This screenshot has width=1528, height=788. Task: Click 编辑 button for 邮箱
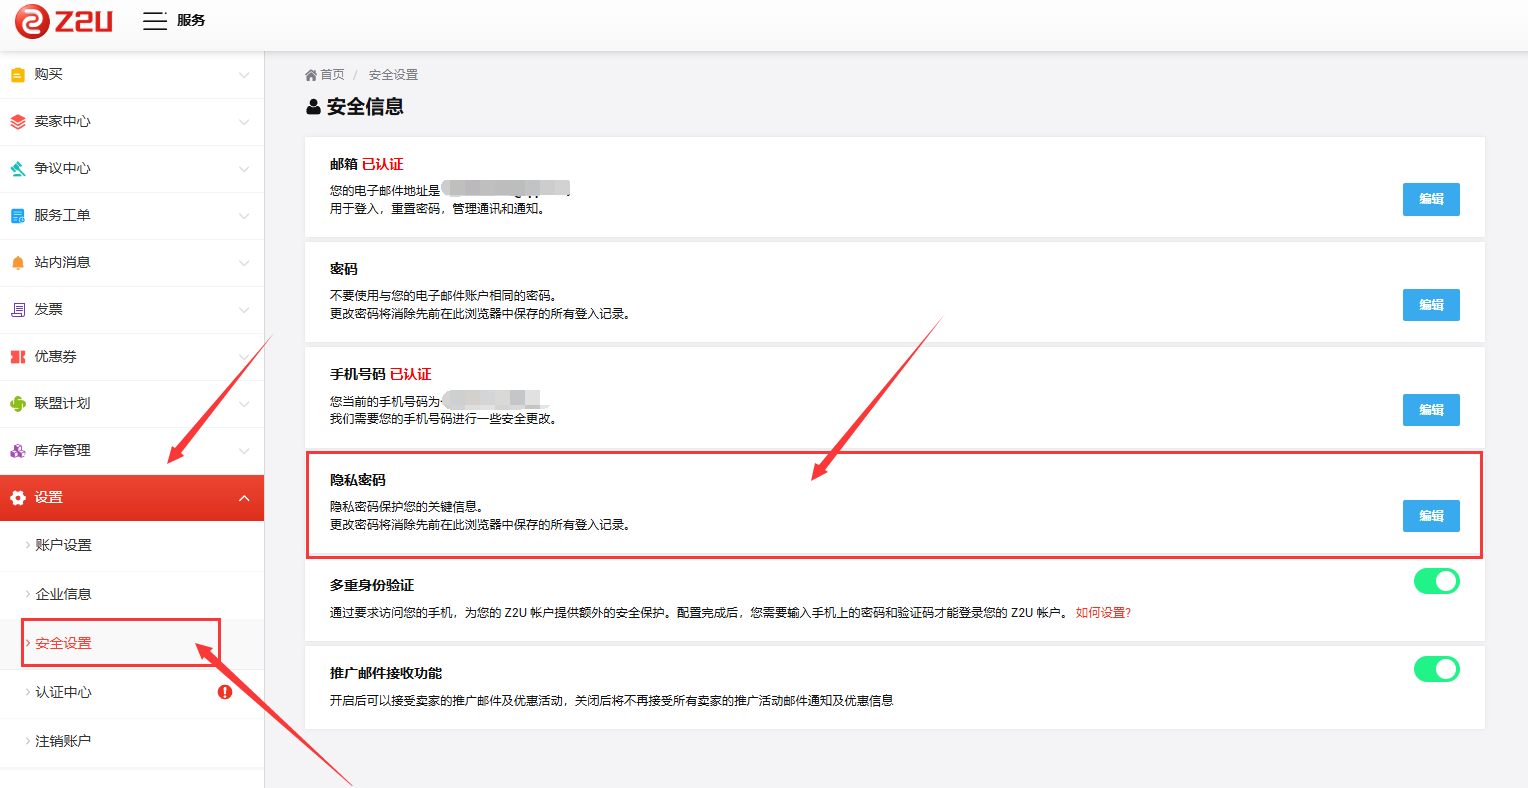(1431, 199)
